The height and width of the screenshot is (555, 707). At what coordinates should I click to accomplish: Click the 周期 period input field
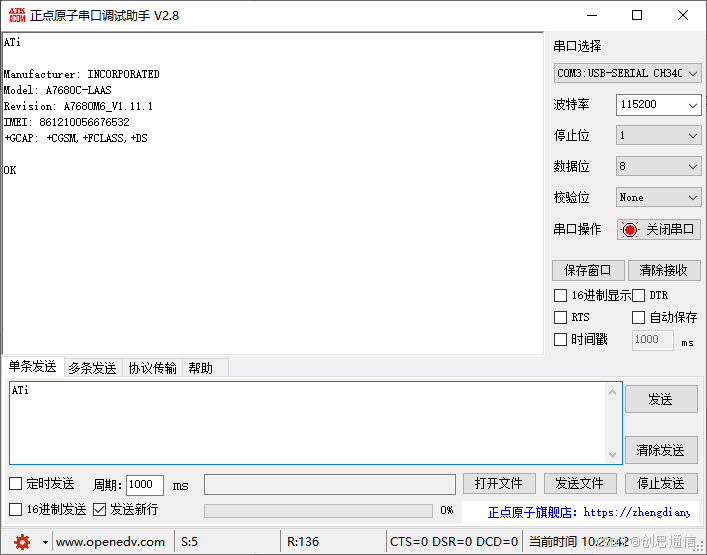[x=144, y=485]
